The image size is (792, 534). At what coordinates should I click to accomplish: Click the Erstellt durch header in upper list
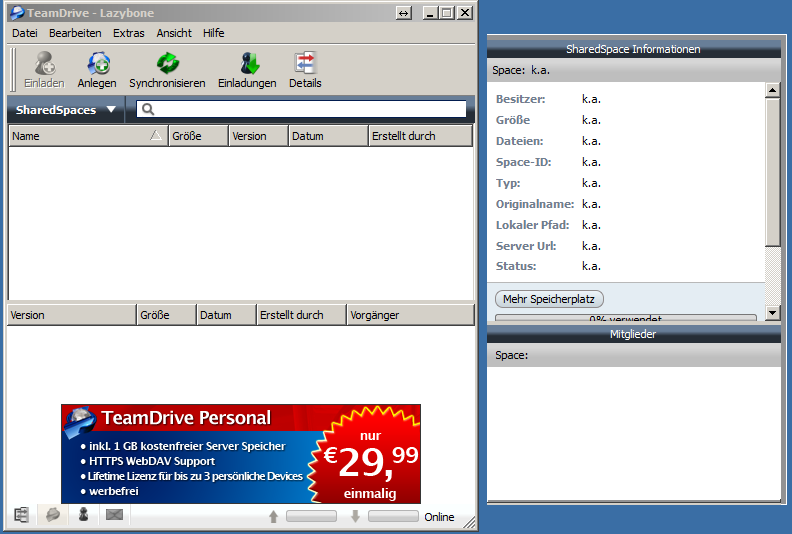click(421, 136)
